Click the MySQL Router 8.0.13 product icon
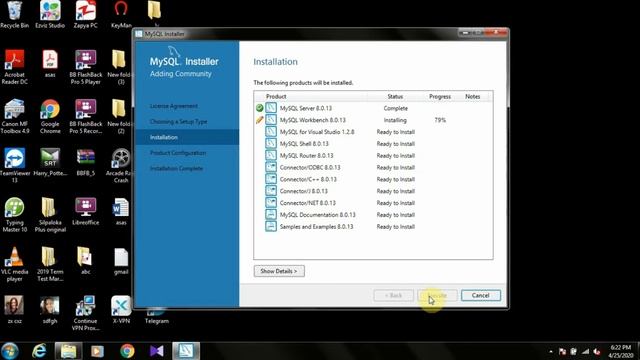 tap(271, 155)
